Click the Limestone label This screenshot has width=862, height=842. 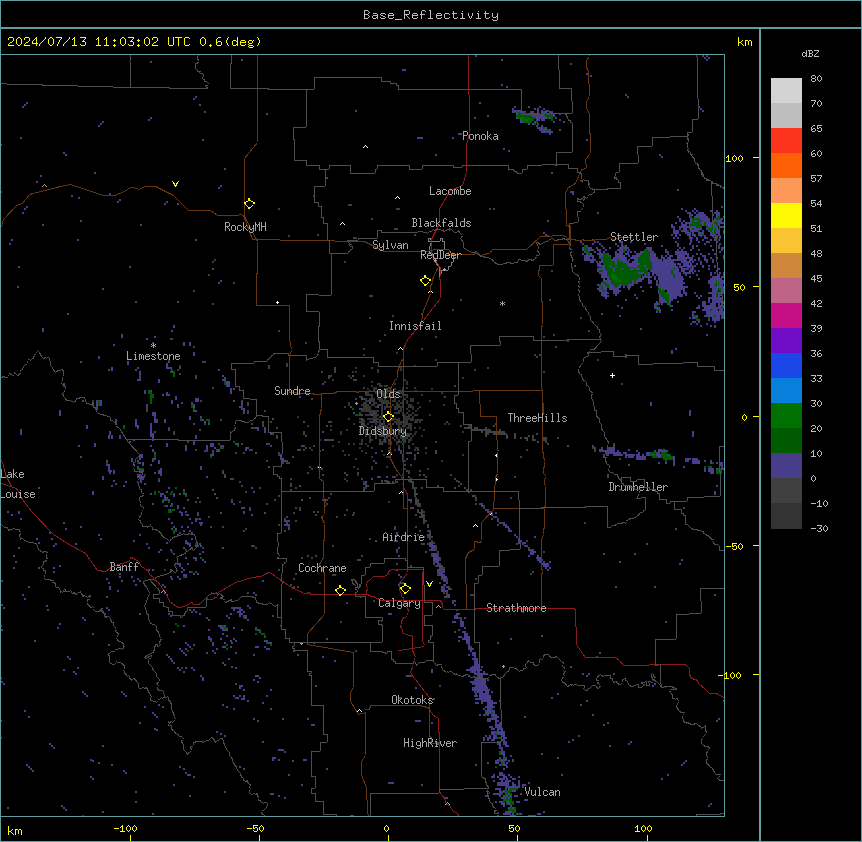[153, 356]
